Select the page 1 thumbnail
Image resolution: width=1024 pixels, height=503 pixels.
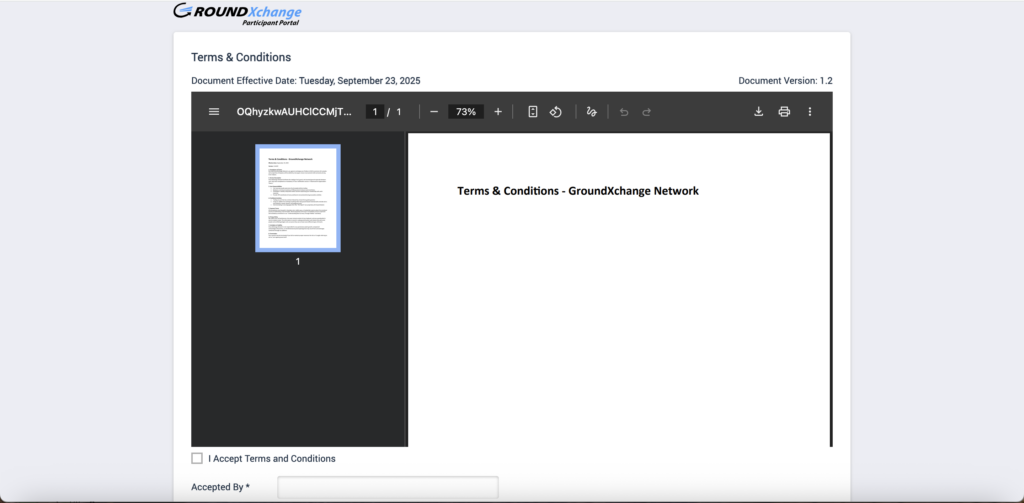tap(298, 197)
